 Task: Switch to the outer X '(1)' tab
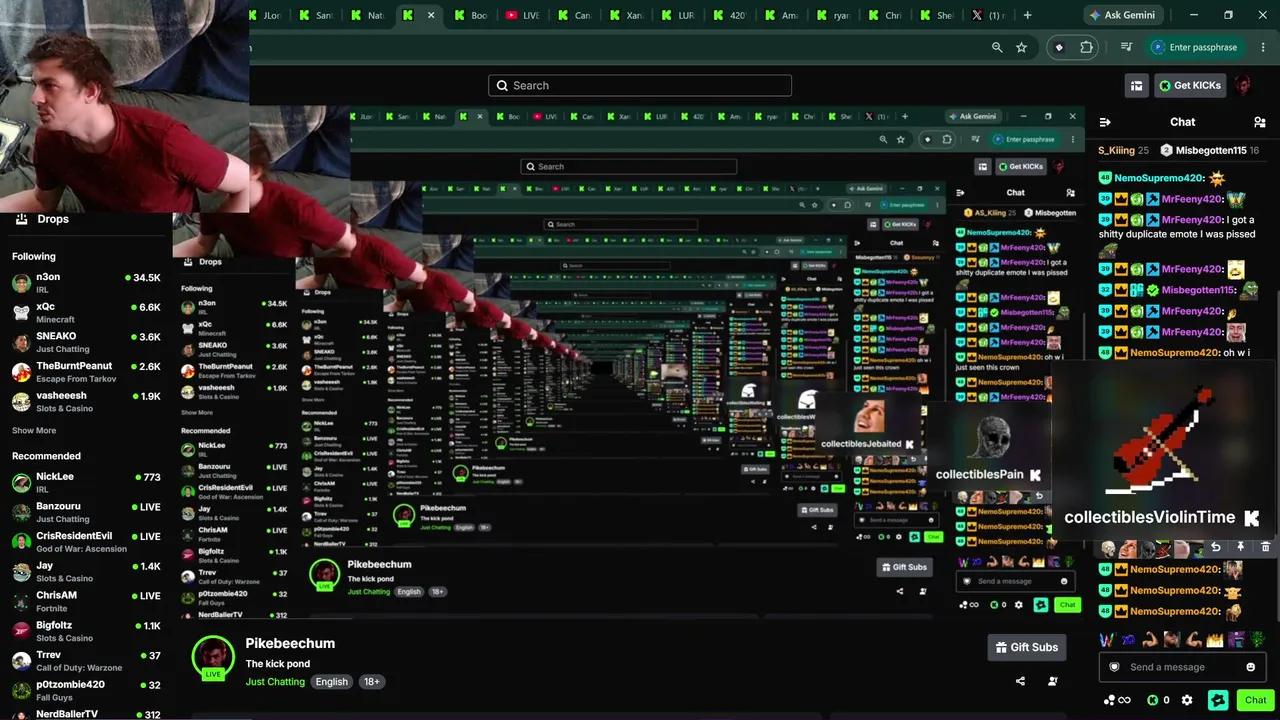987,15
